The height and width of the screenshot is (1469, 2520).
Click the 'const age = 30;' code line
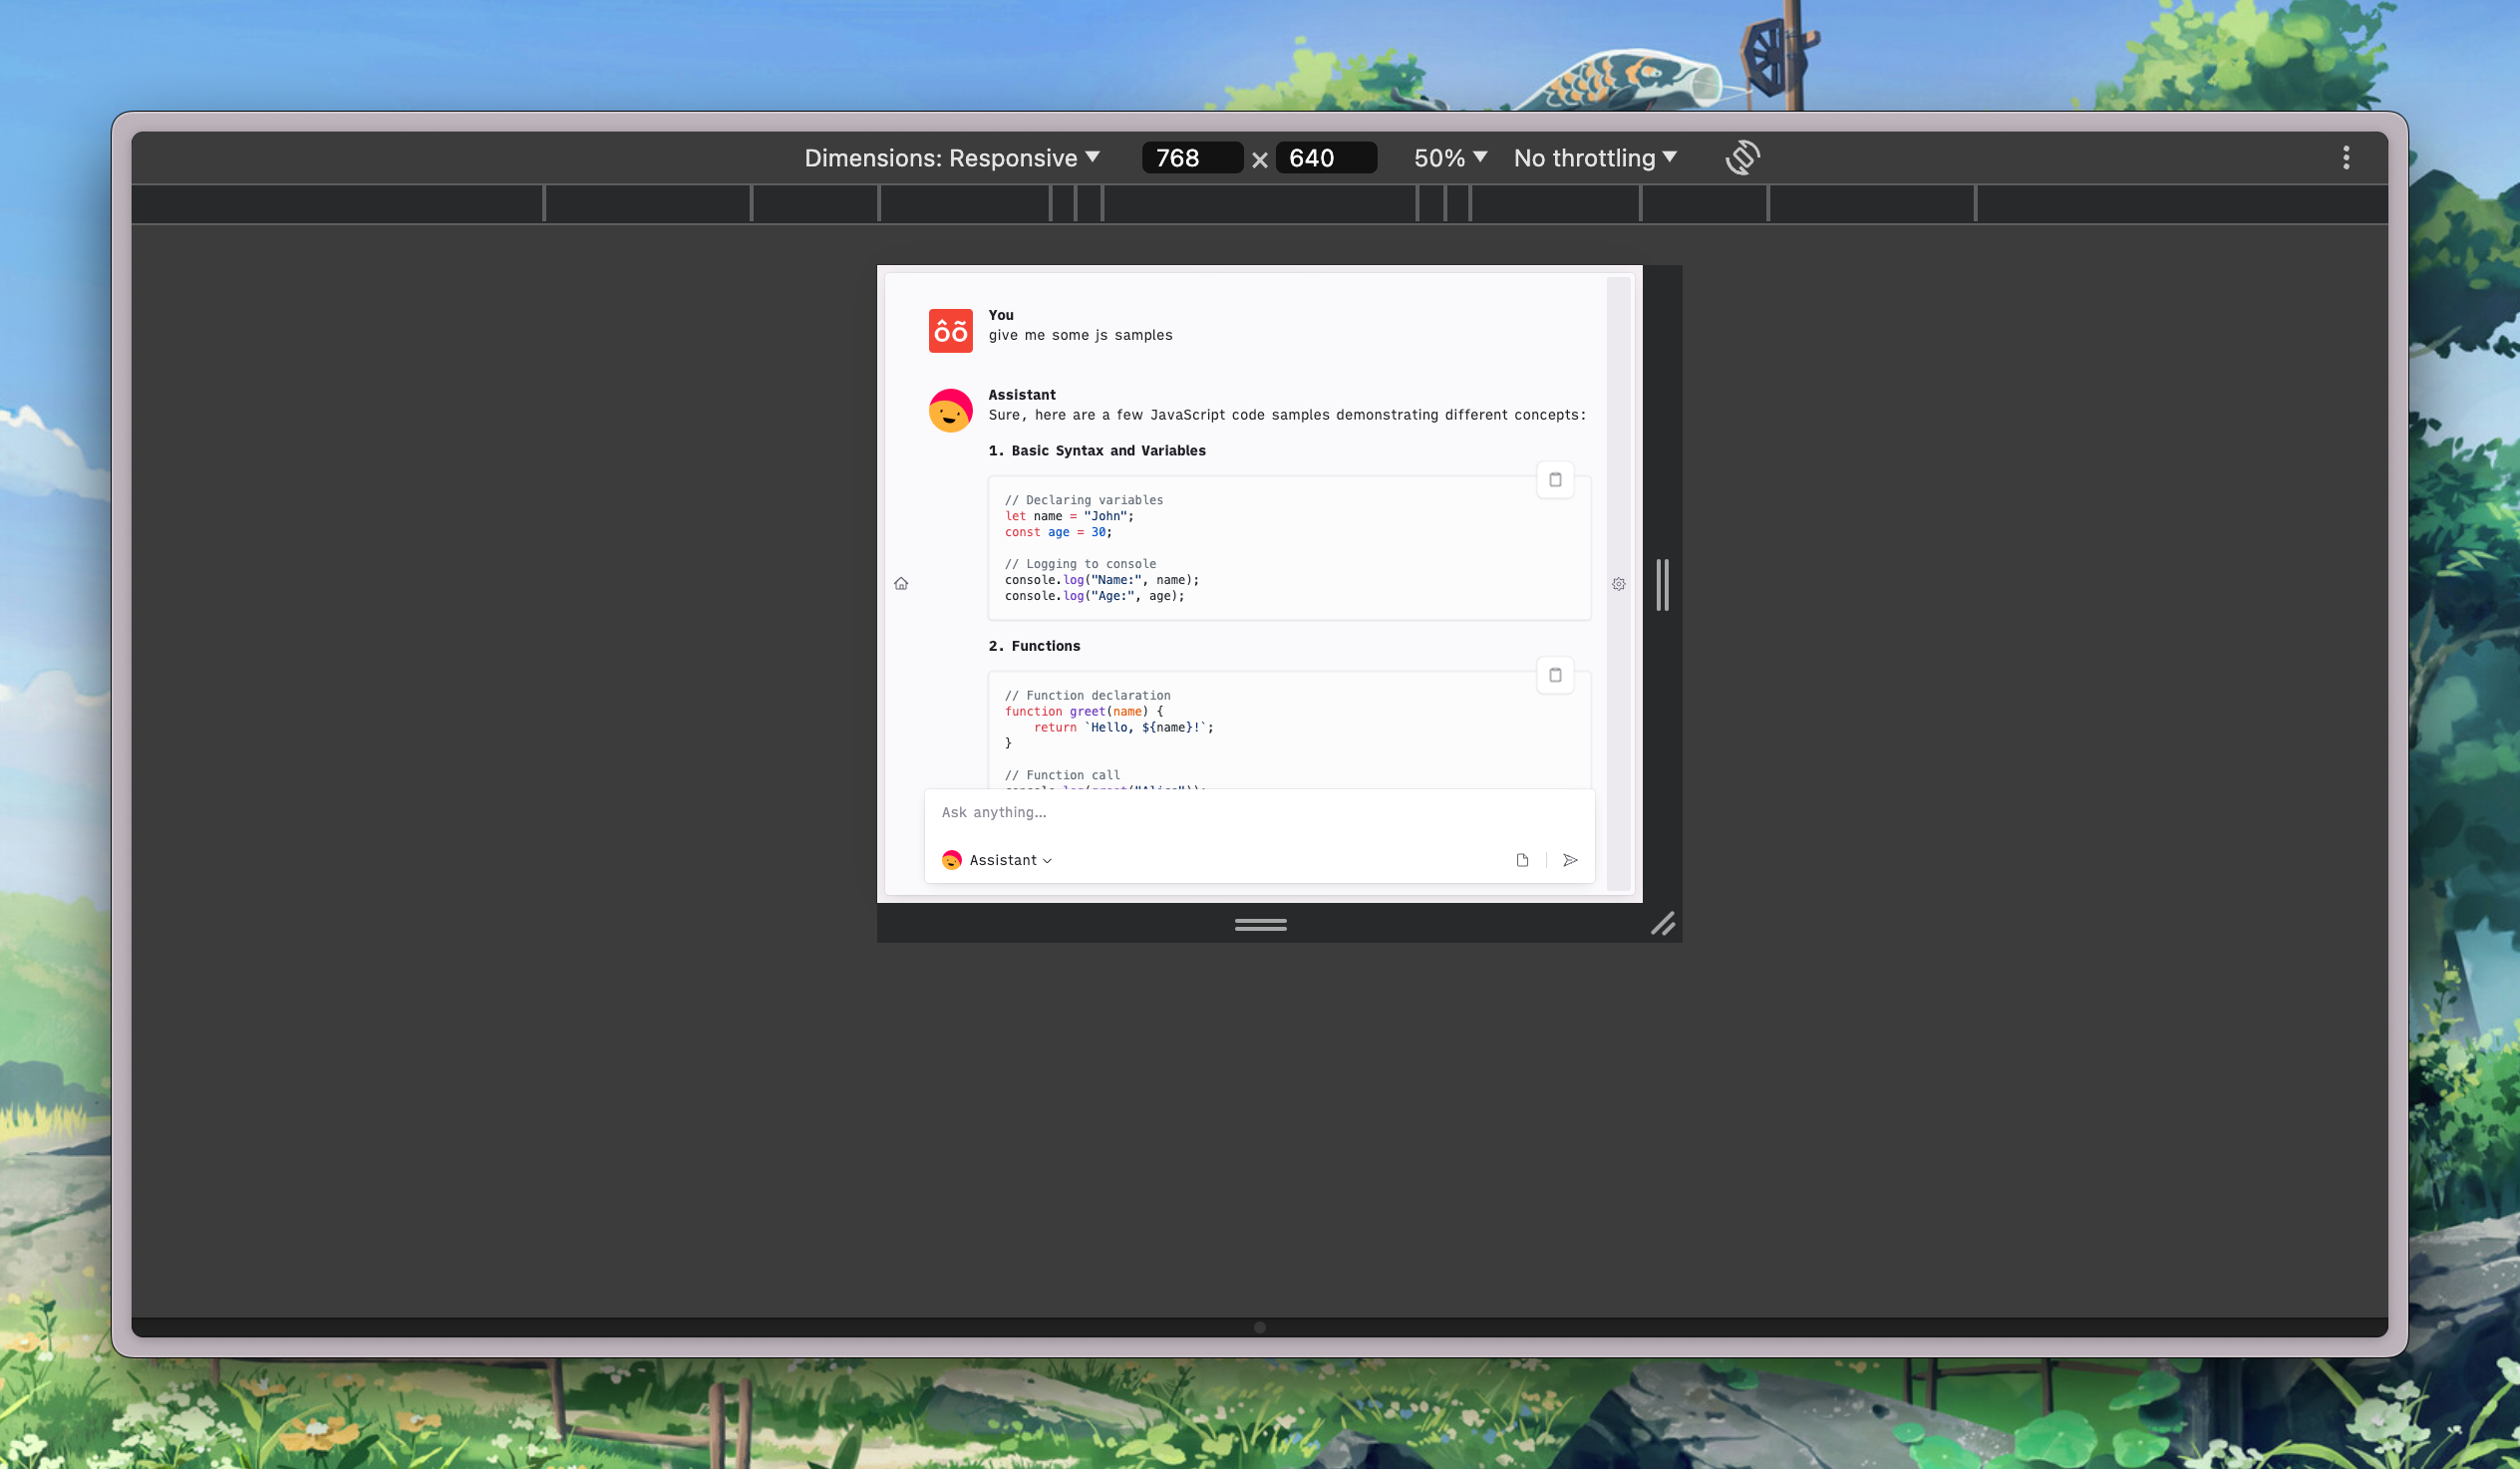tap(1058, 532)
